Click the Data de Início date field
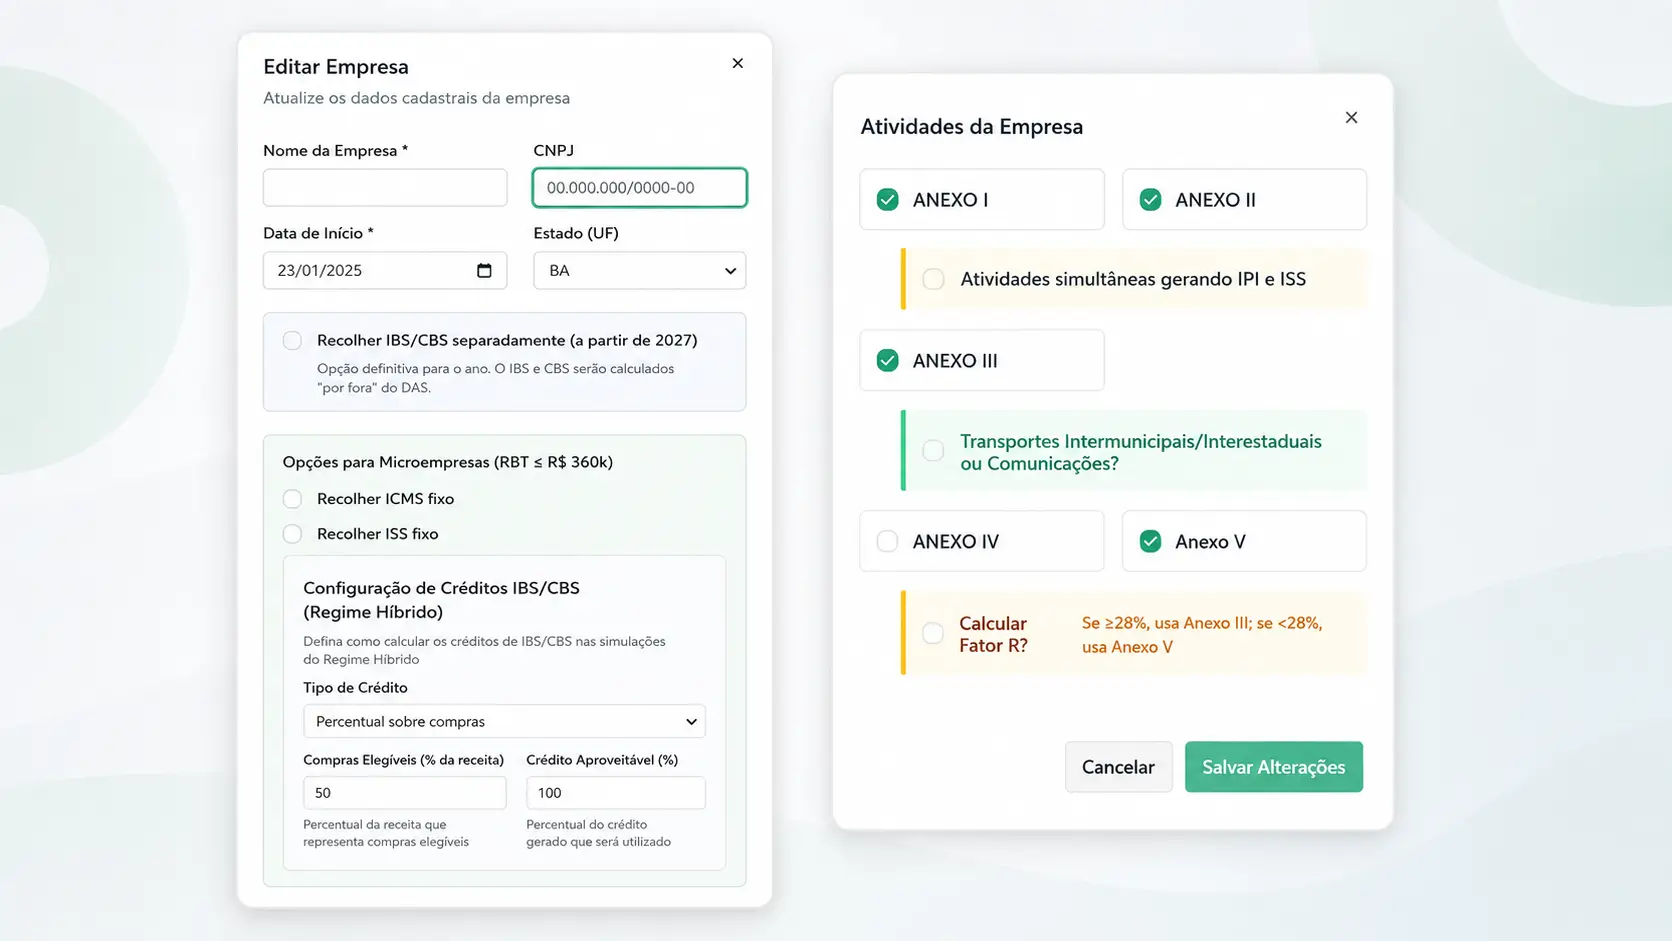The width and height of the screenshot is (1672, 941). 385,270
